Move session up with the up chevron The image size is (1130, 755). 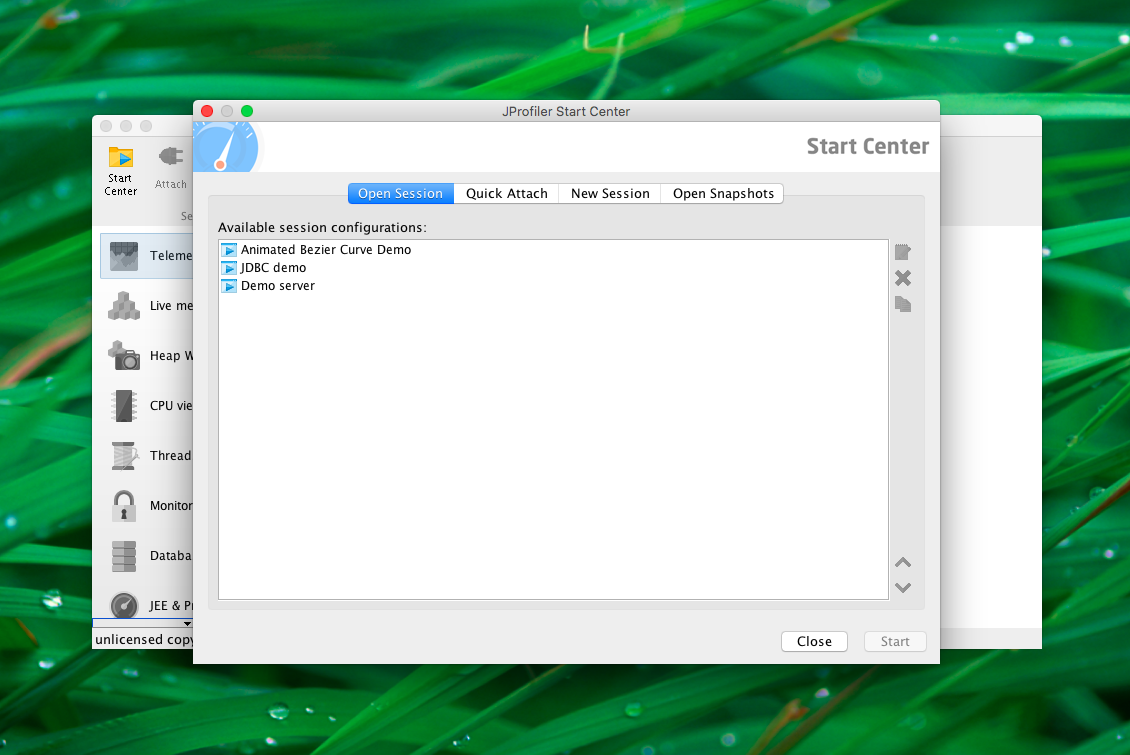[x=903, y=562]
